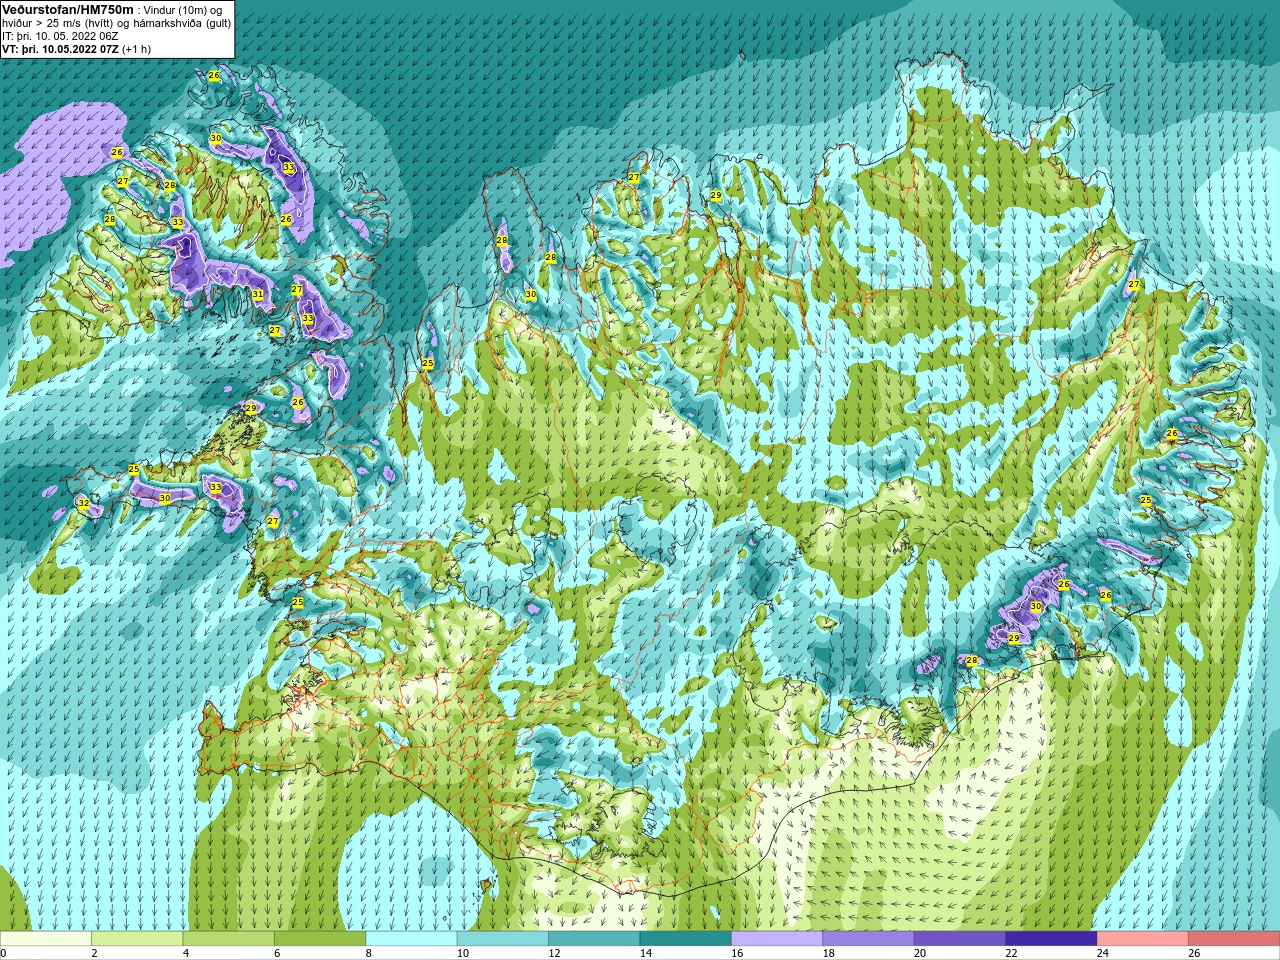1280x960 pixels.
Task: Select the light green 2–4 m/s legend swatch
Action: pyautogui.click(x=137, y=939)
